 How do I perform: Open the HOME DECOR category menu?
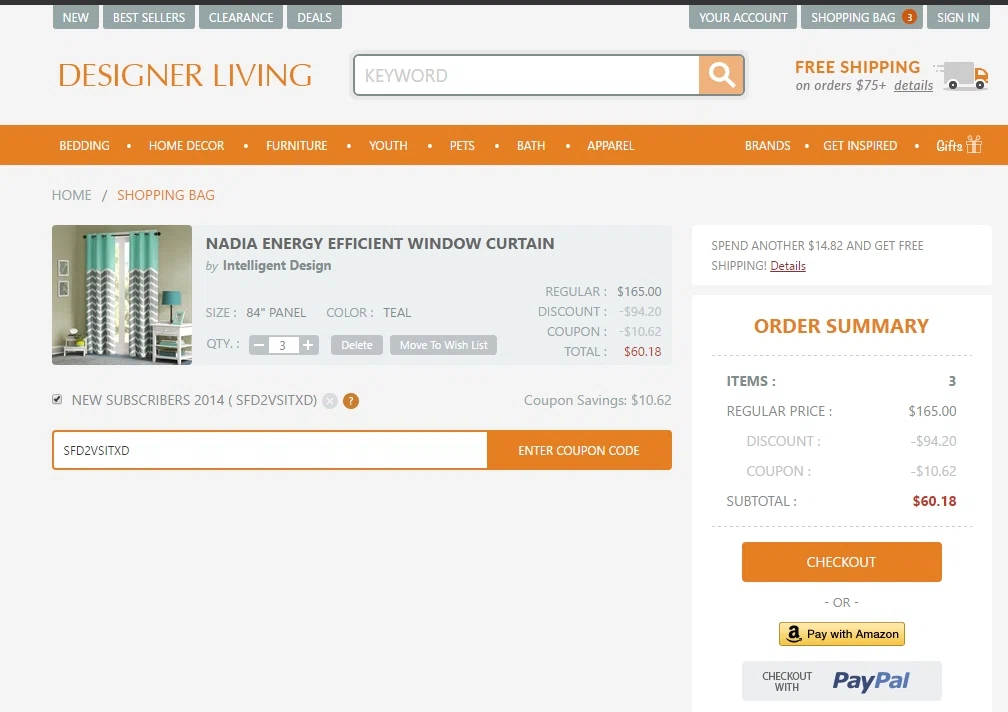tap(186, 146)
